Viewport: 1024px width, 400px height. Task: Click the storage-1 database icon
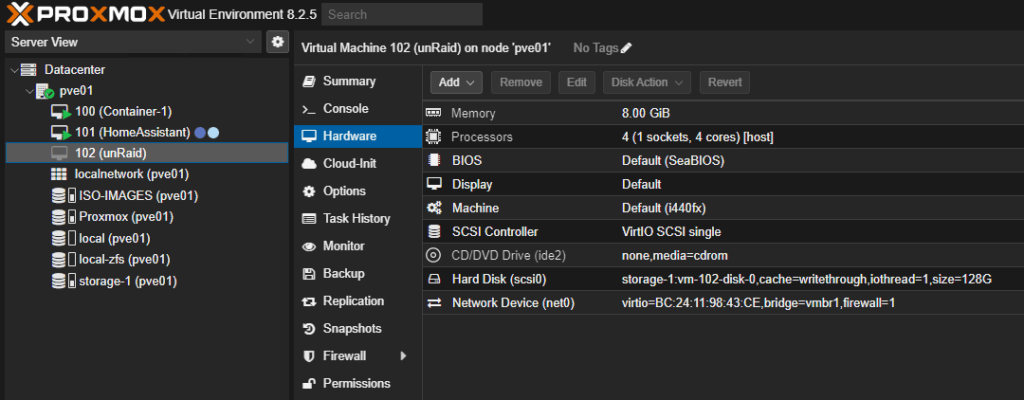click(63, 281)
